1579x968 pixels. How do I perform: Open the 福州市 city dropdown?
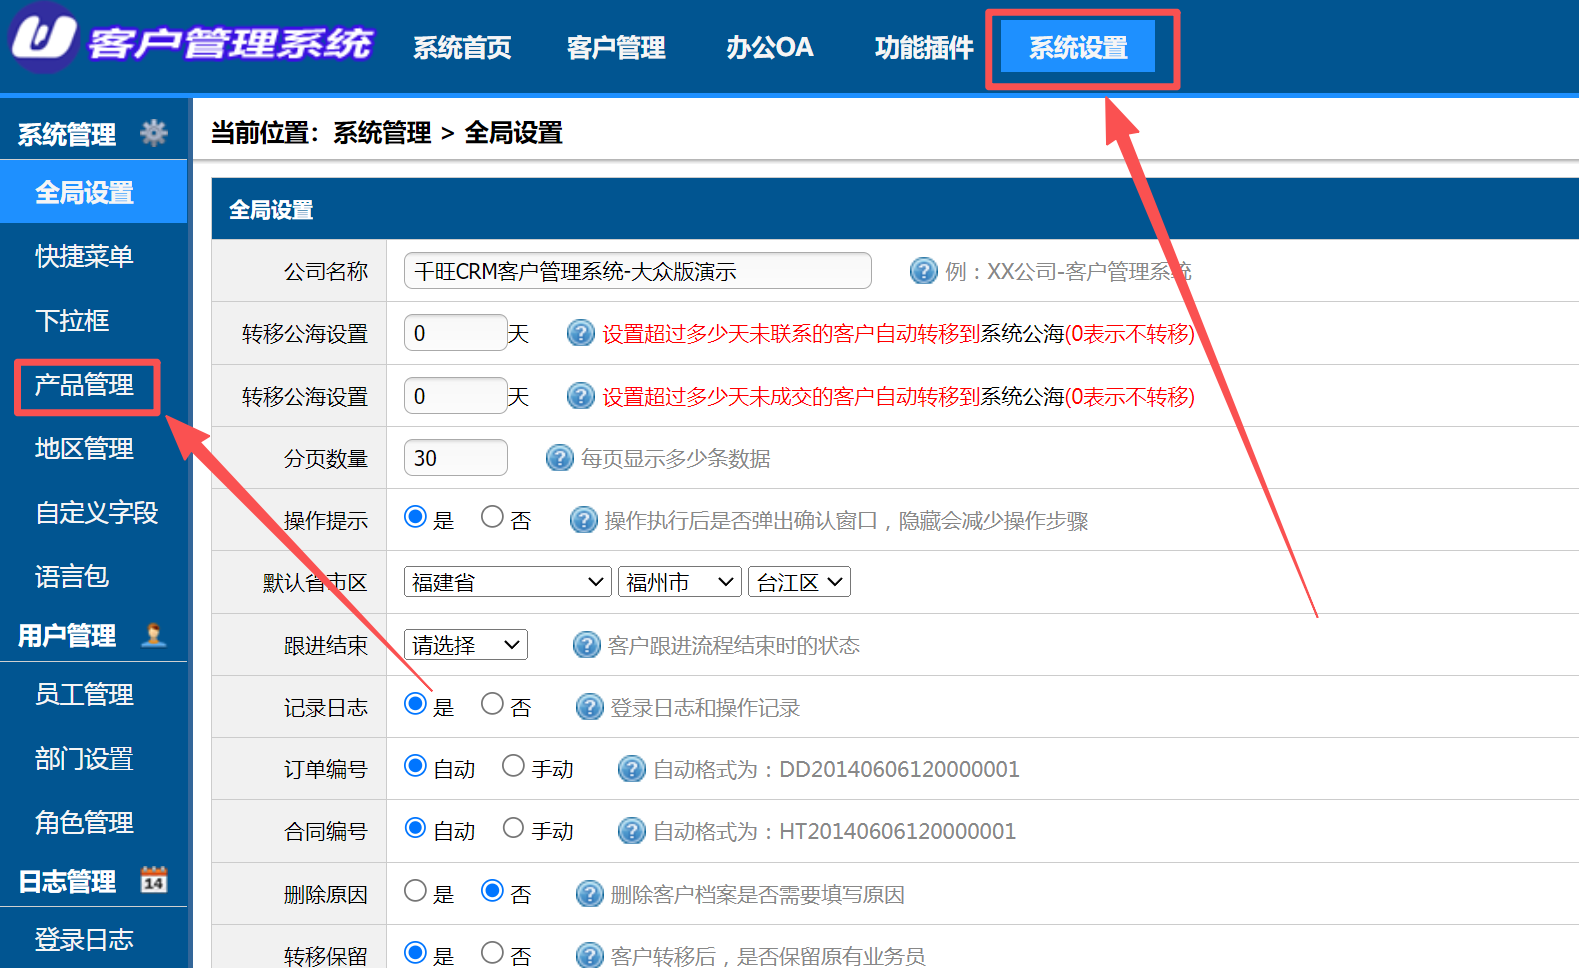pos(680,582)
